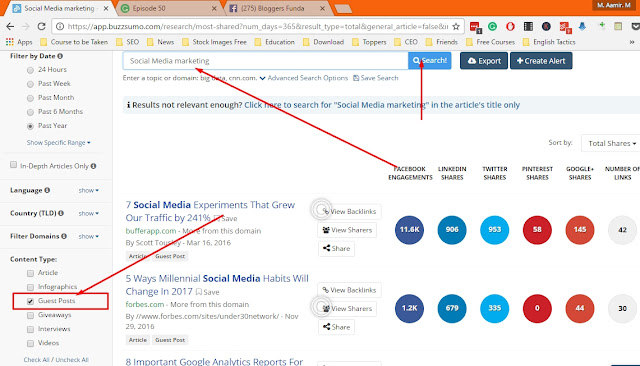Click the info icon next to Country (TLD)
This screenshot has width=640, height=366.
click(61, 213)
